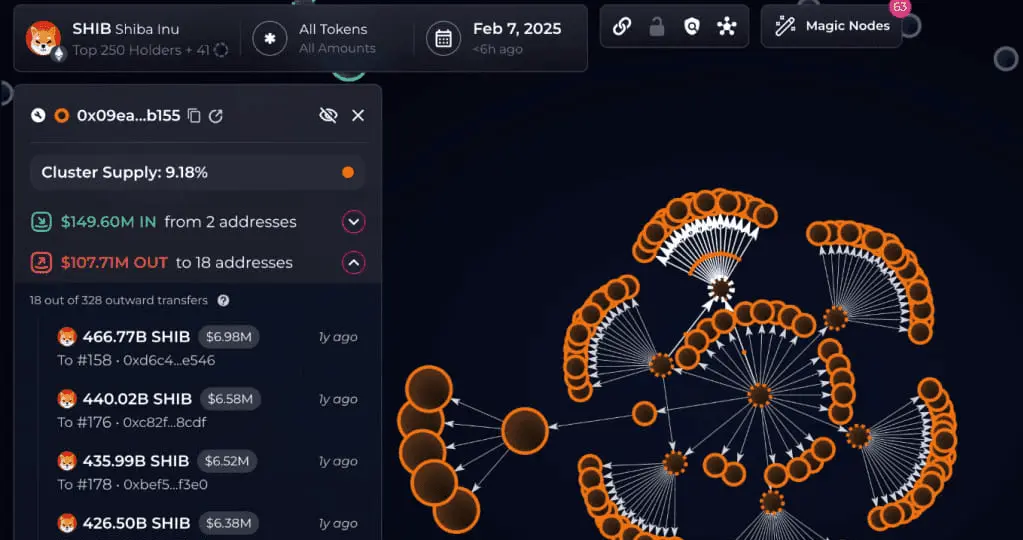
Task: Click the cluster nodes icon in toolbar
Action: coord(726,27)
